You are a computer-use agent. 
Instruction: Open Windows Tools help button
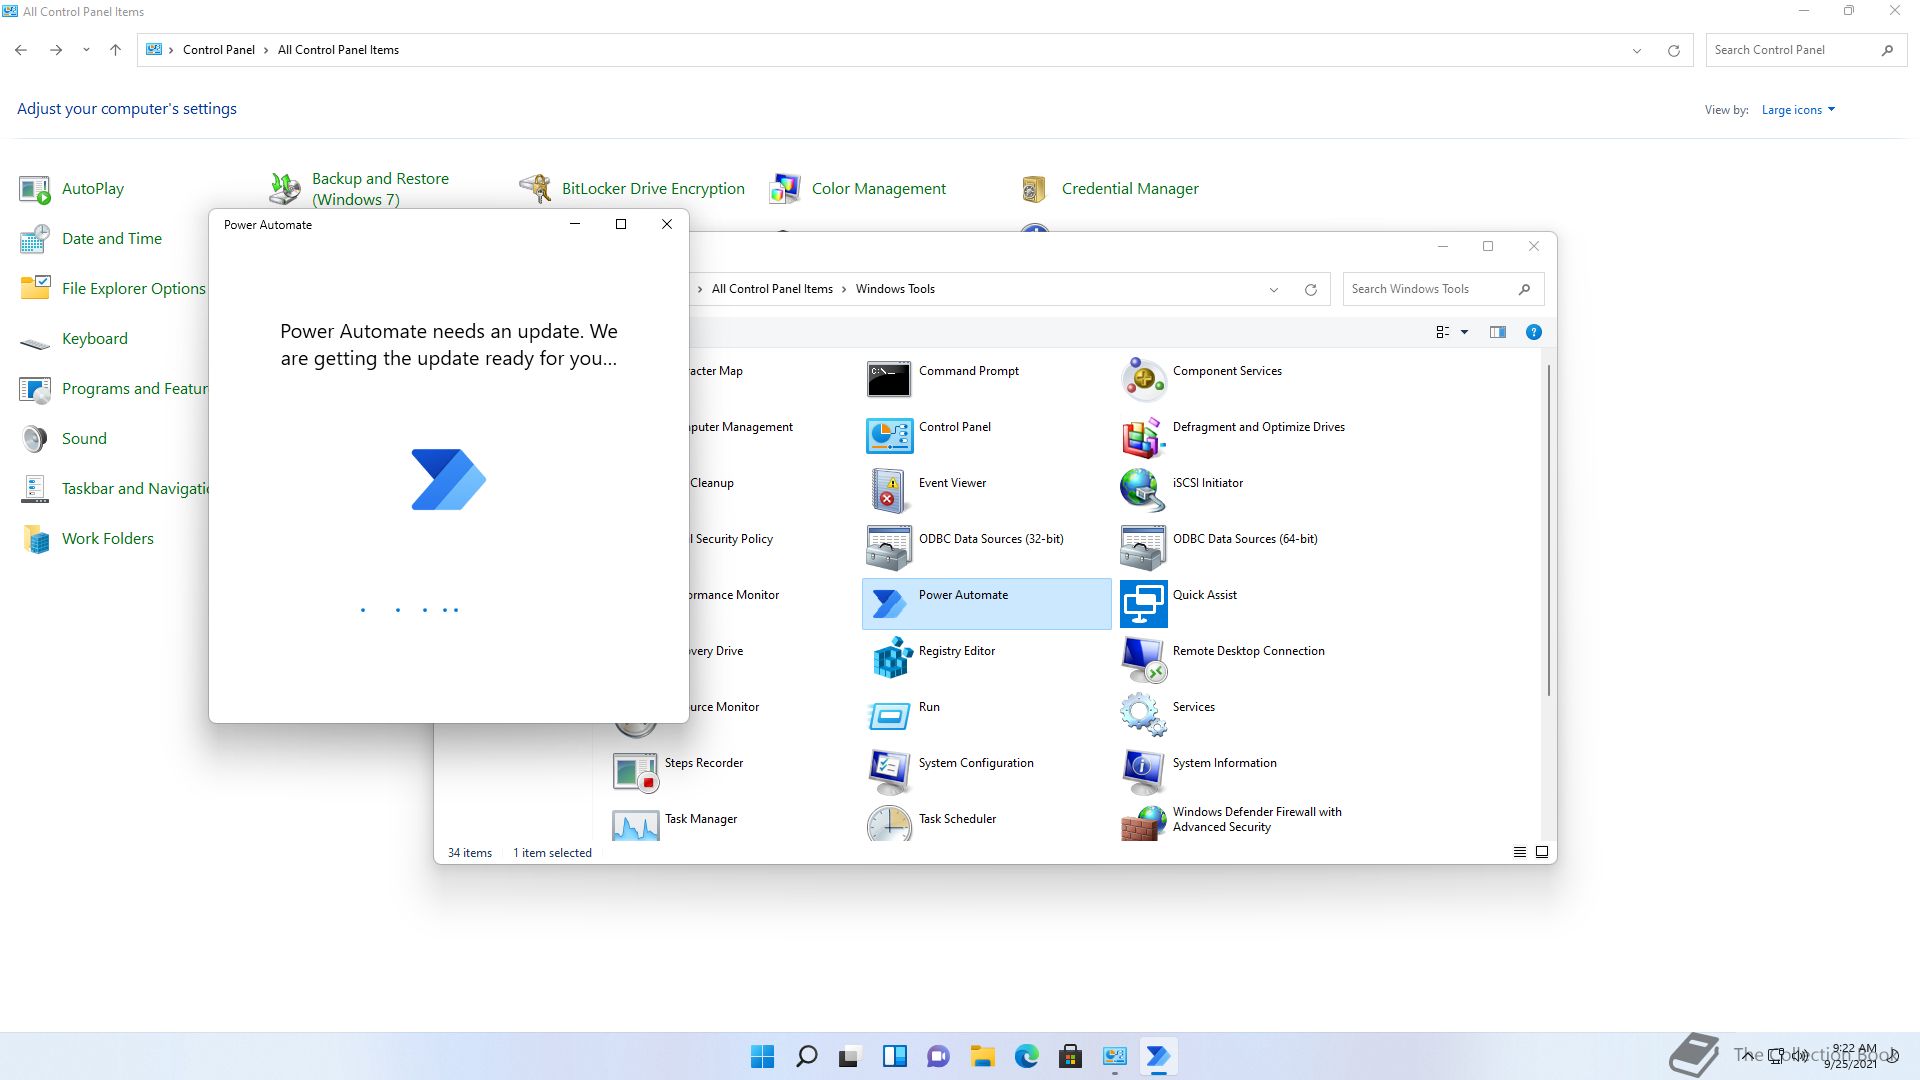tap(1533, 332)
